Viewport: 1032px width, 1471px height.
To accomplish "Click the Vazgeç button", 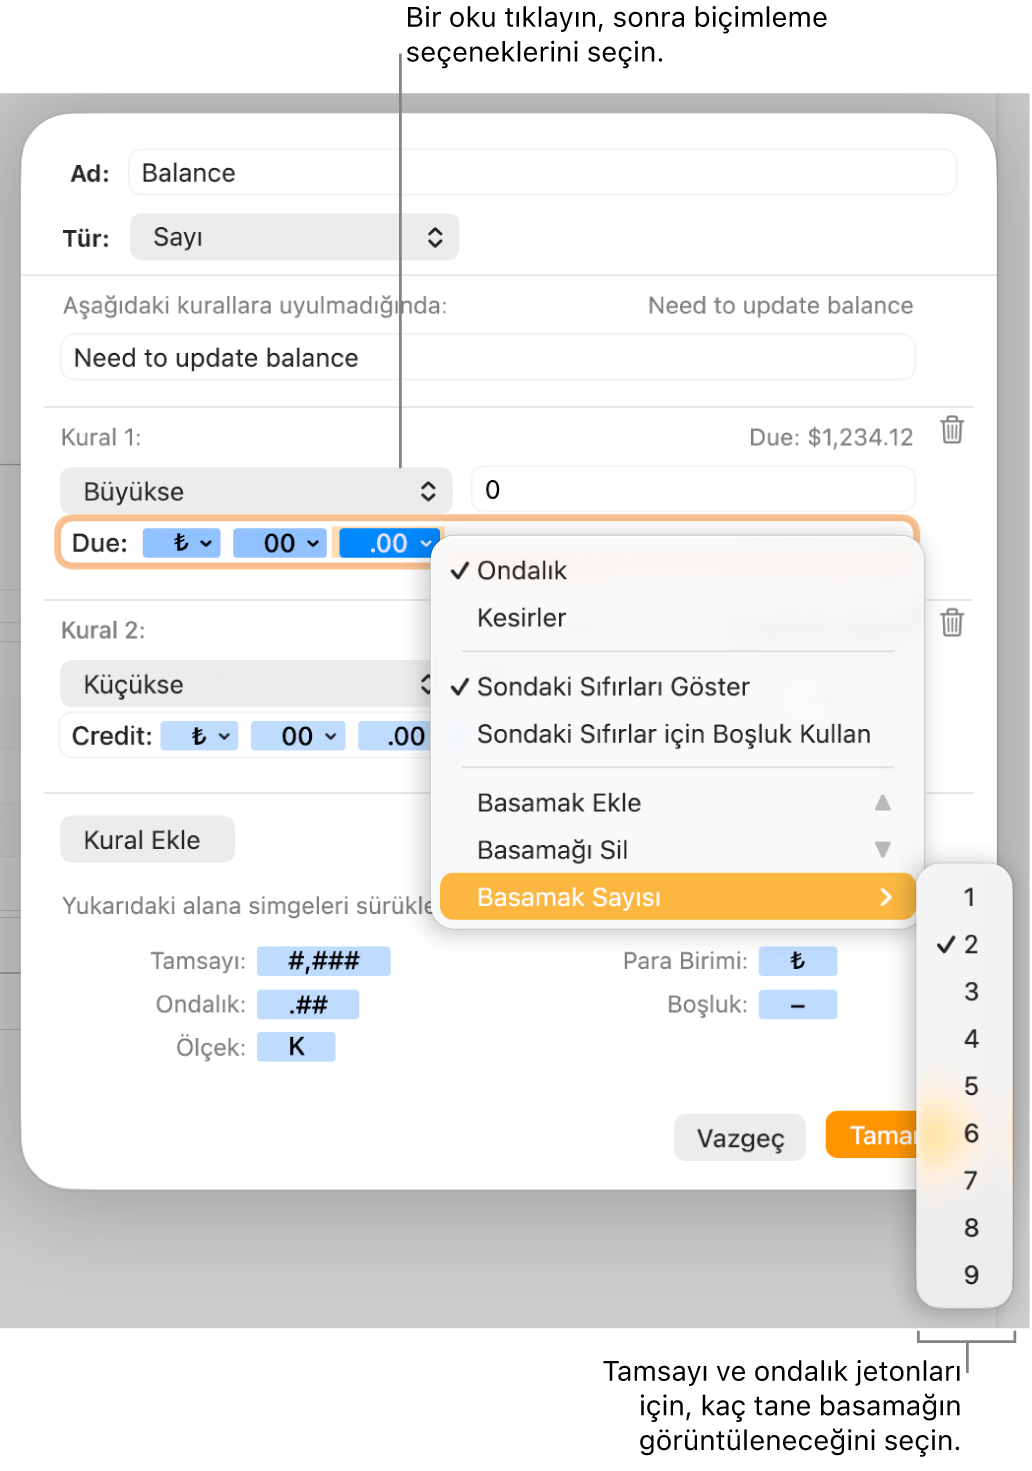I will click(x=740, y=1137).
